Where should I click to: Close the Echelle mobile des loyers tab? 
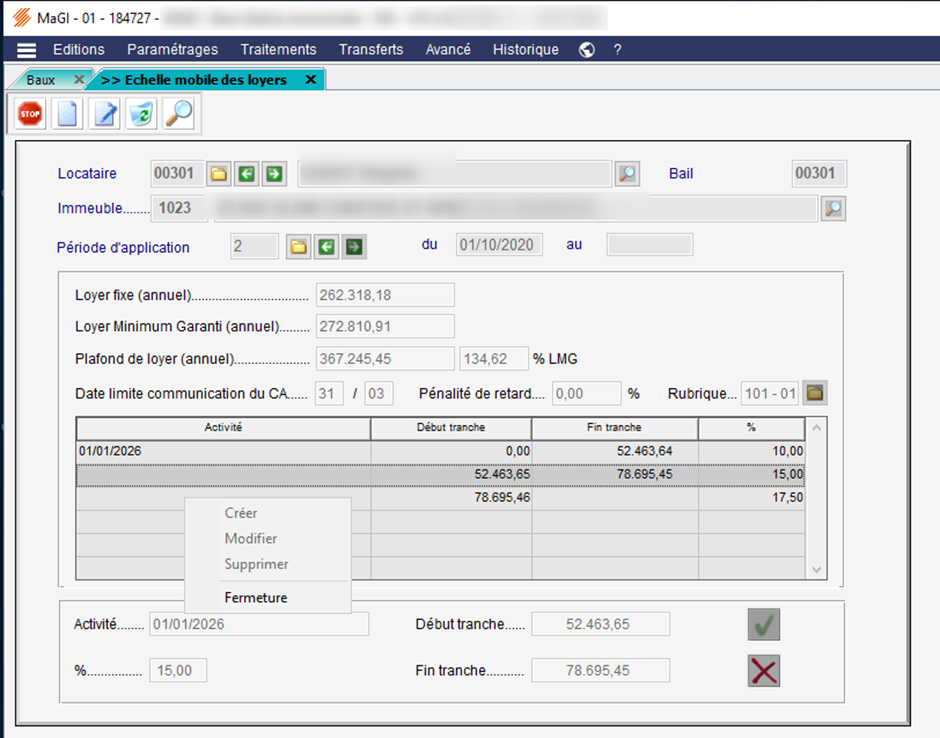[310, 80]
